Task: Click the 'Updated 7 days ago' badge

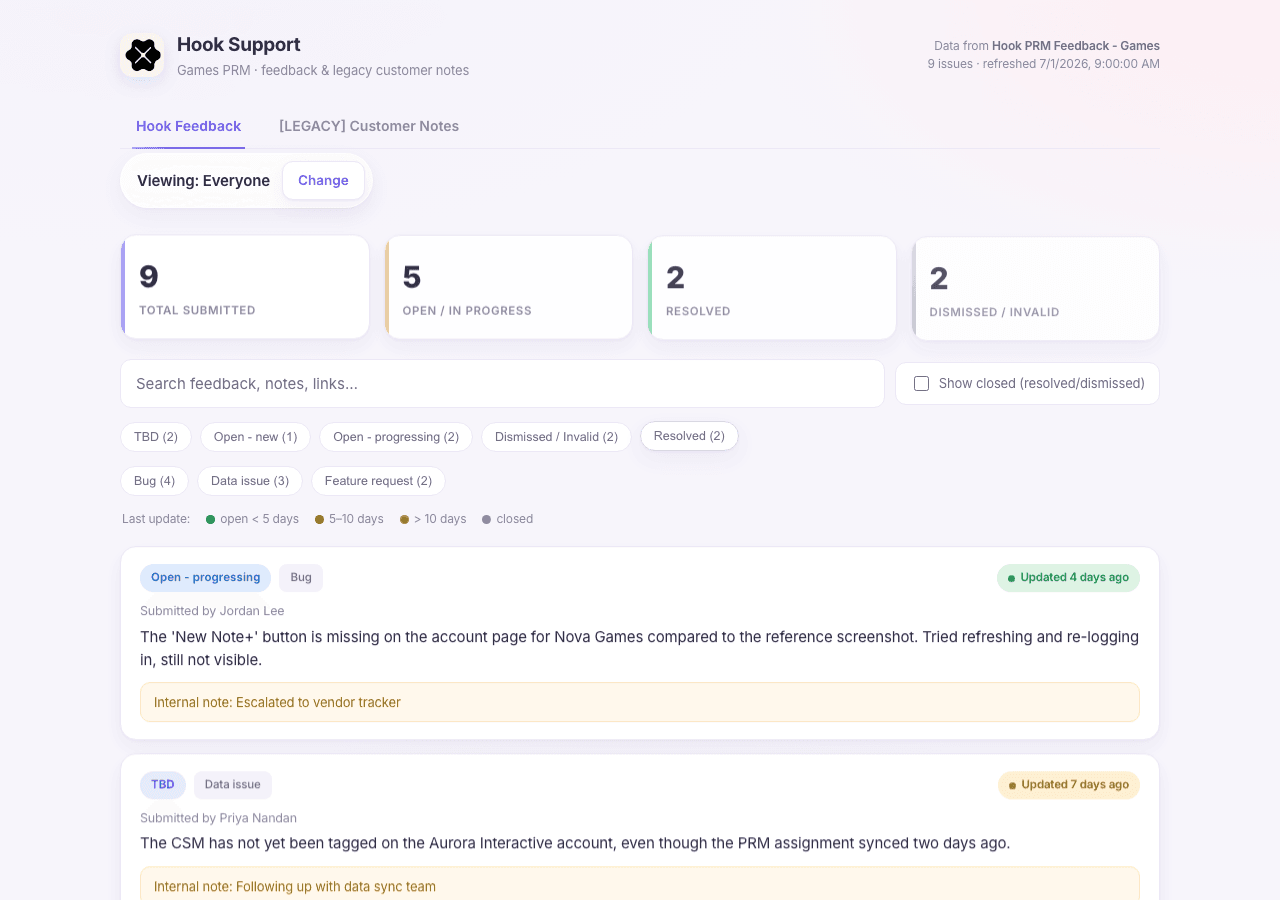Action: tap(1068, 785)
